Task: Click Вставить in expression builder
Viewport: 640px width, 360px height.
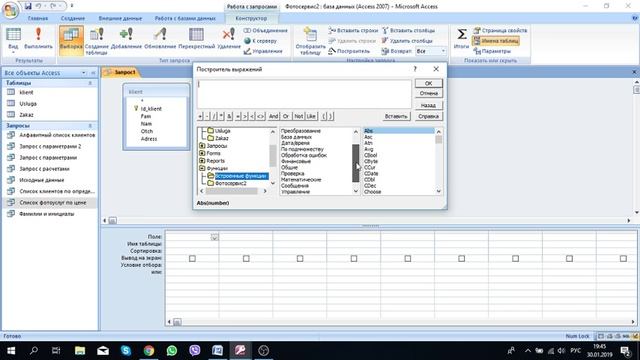Action: point(396,116)
